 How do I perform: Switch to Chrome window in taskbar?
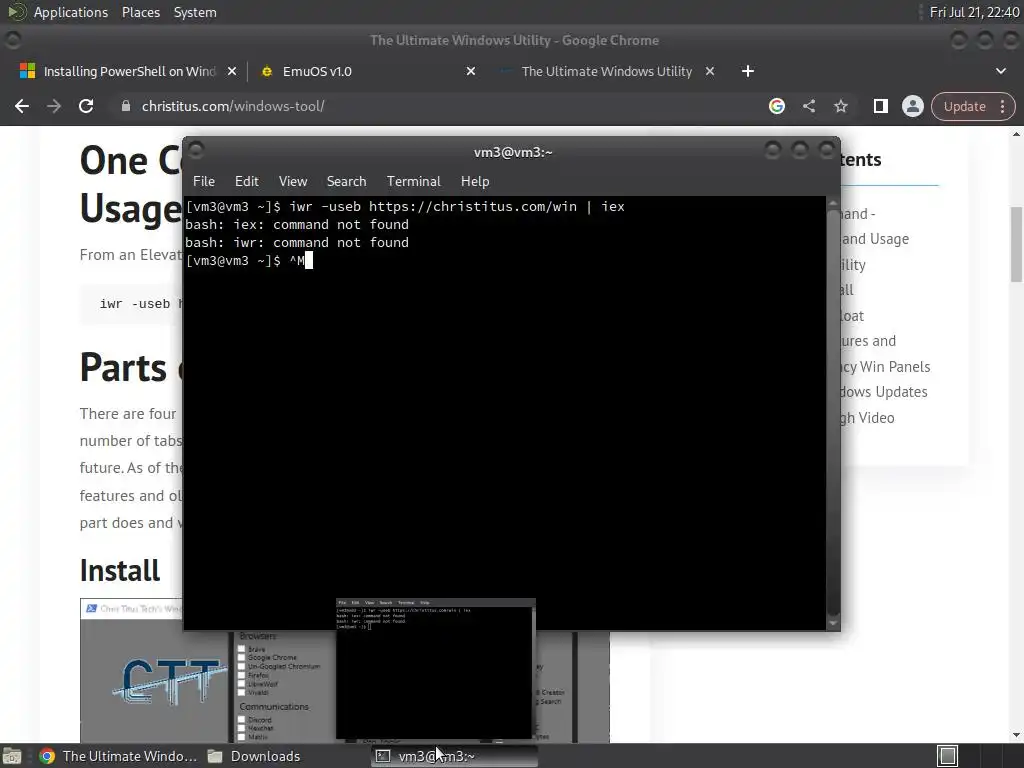(x=118, y=756)
